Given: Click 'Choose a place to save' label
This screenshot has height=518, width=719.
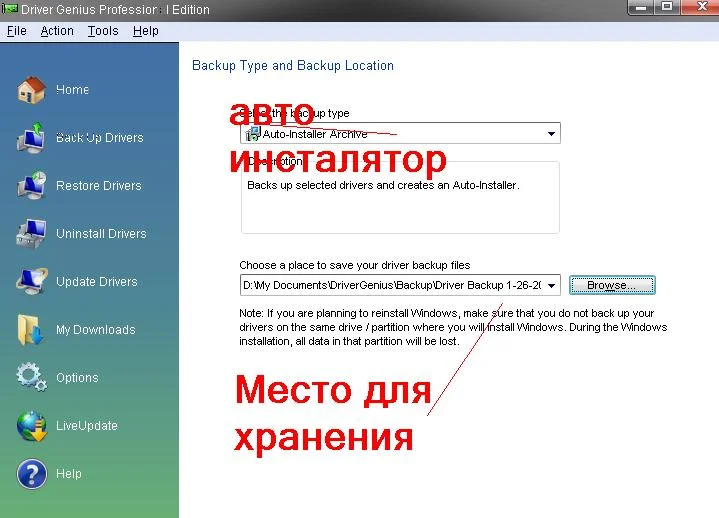Looking at the screenshot, I should [354, 265].
